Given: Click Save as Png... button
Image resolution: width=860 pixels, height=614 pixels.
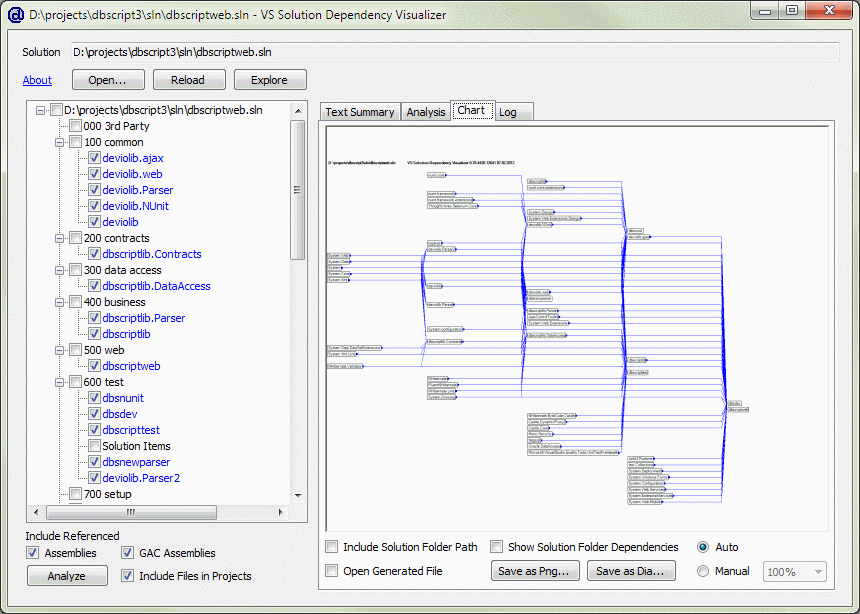Looking at the screenshot, I should coord(535,571).
